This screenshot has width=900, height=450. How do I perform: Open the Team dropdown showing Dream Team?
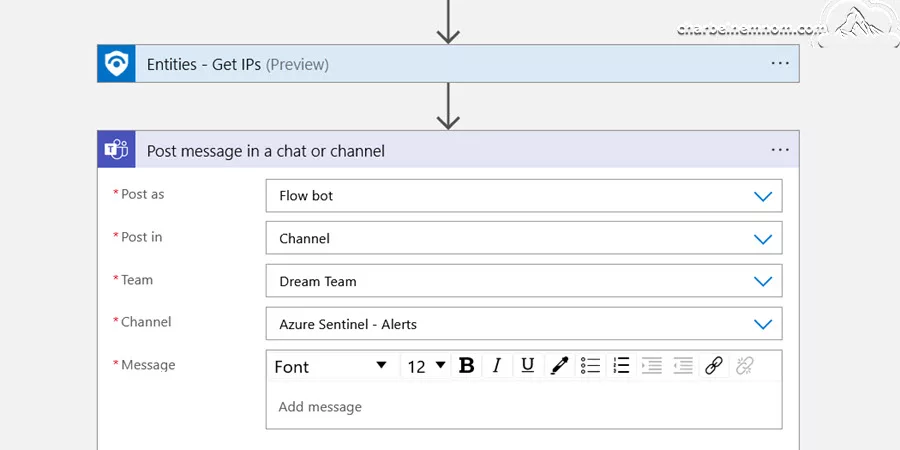(x=523, y=281)
